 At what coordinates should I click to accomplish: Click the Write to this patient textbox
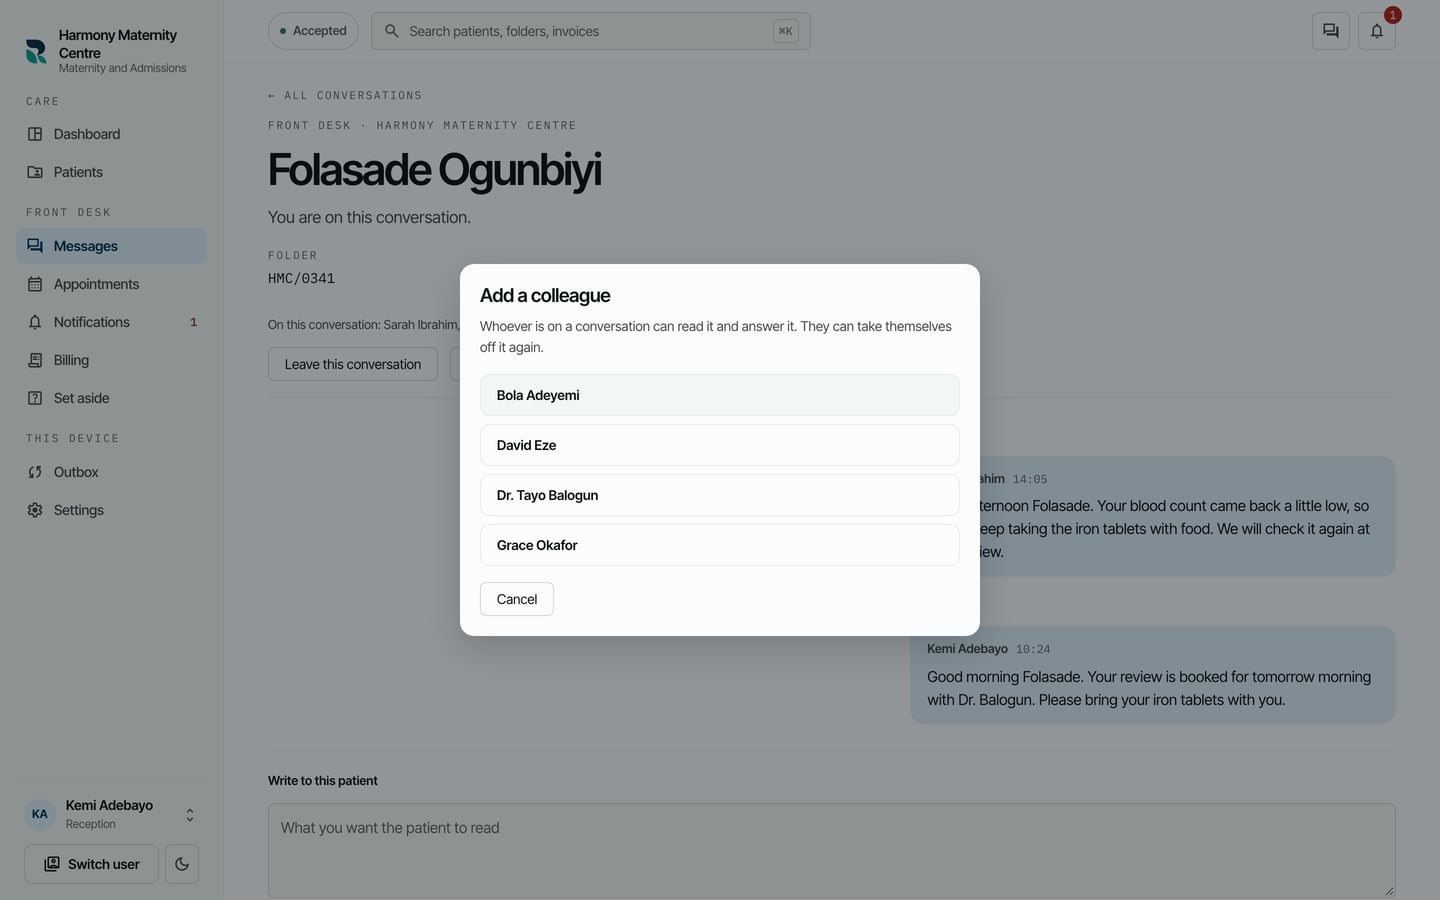pyautogui.click(x=831, y=850)
